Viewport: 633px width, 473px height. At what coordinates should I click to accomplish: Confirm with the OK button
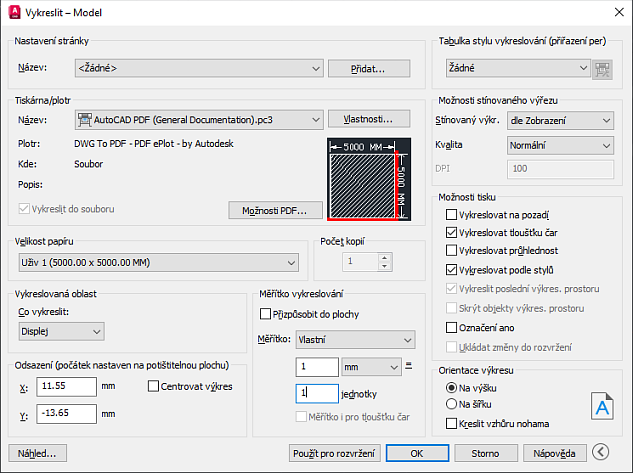click(417, 453)
